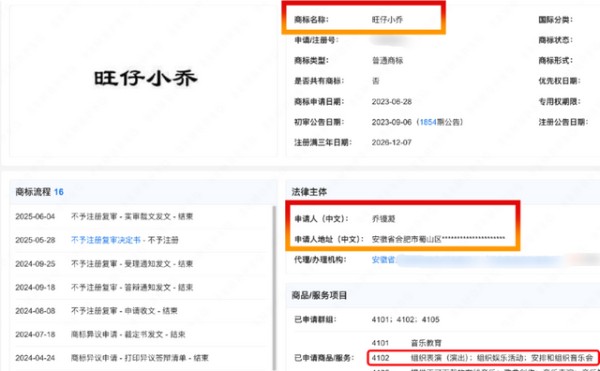Click the 初审公告日期 field label

(319, 122)
